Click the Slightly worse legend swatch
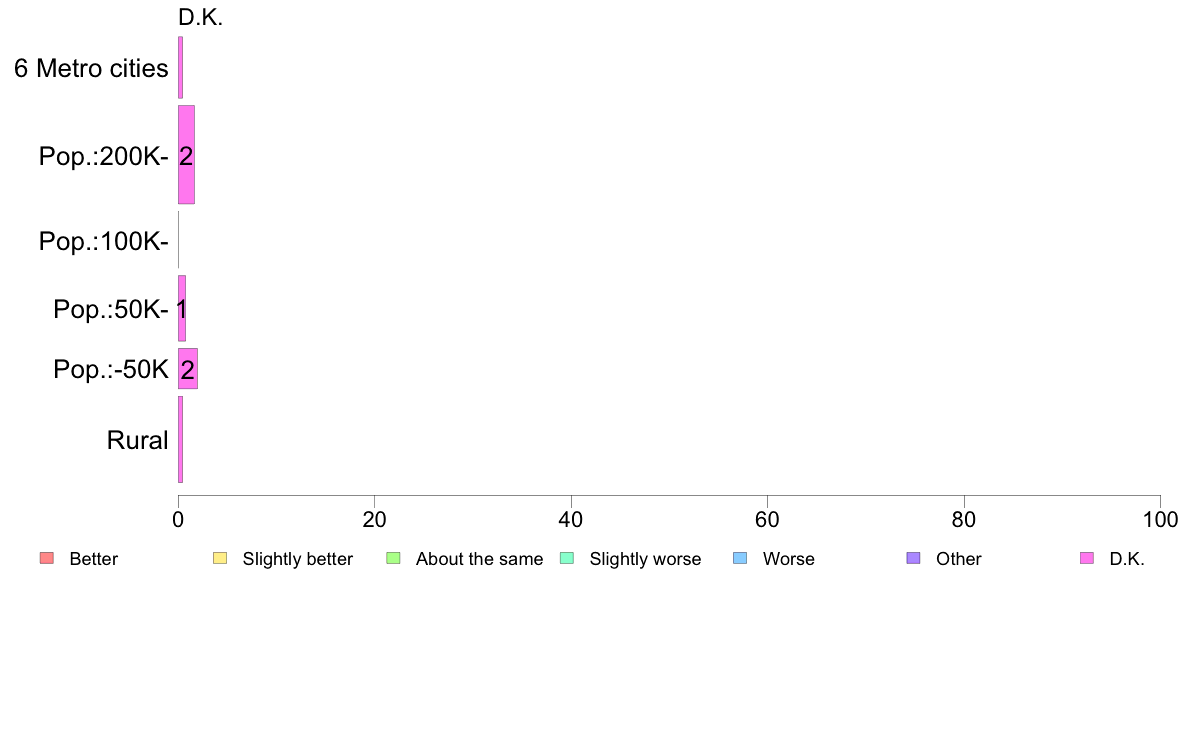Image resolution: width=1188 pixels, height=736 pixels. pyautogui.click(x=567, y=559)
